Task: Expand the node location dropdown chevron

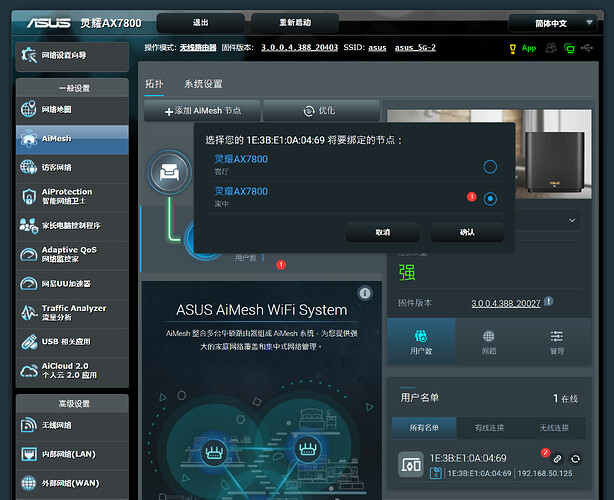Action: tap(572, 220)
